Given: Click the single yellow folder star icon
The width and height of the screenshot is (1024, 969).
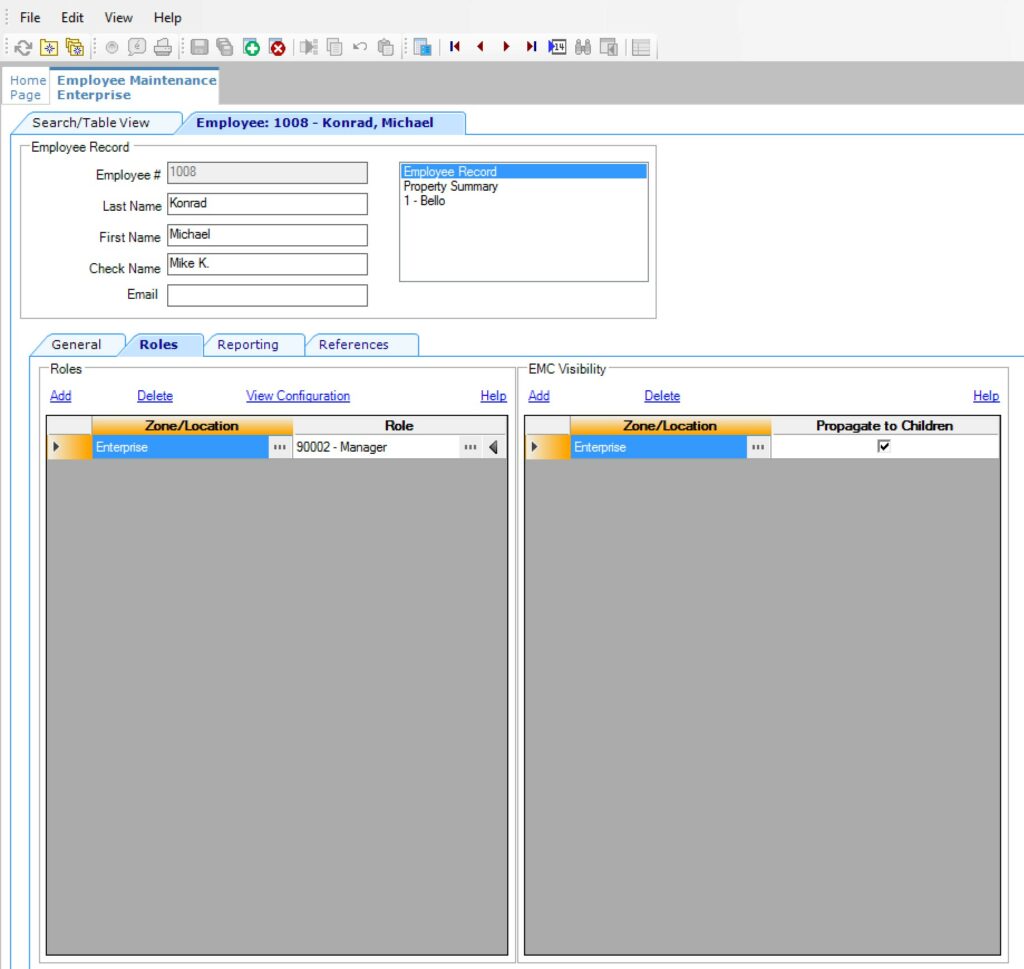Looking at the screenshot, I should [x=49, y=47].
